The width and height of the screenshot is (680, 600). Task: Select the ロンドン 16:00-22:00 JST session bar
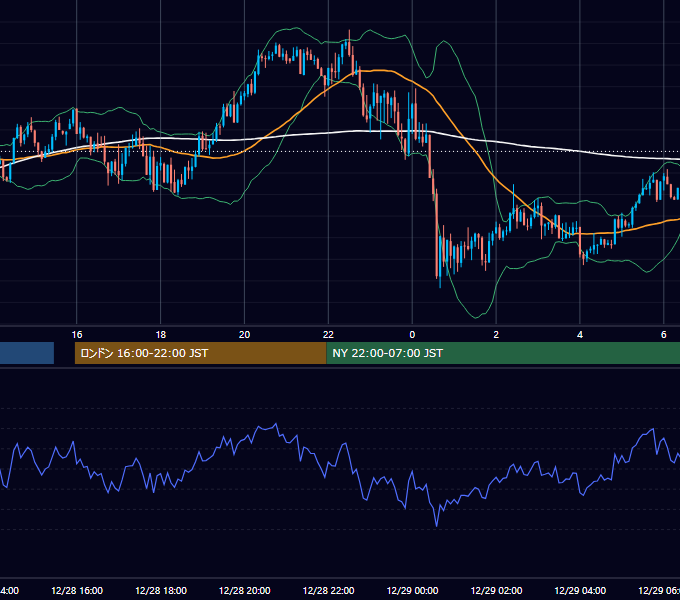point(200,353)
